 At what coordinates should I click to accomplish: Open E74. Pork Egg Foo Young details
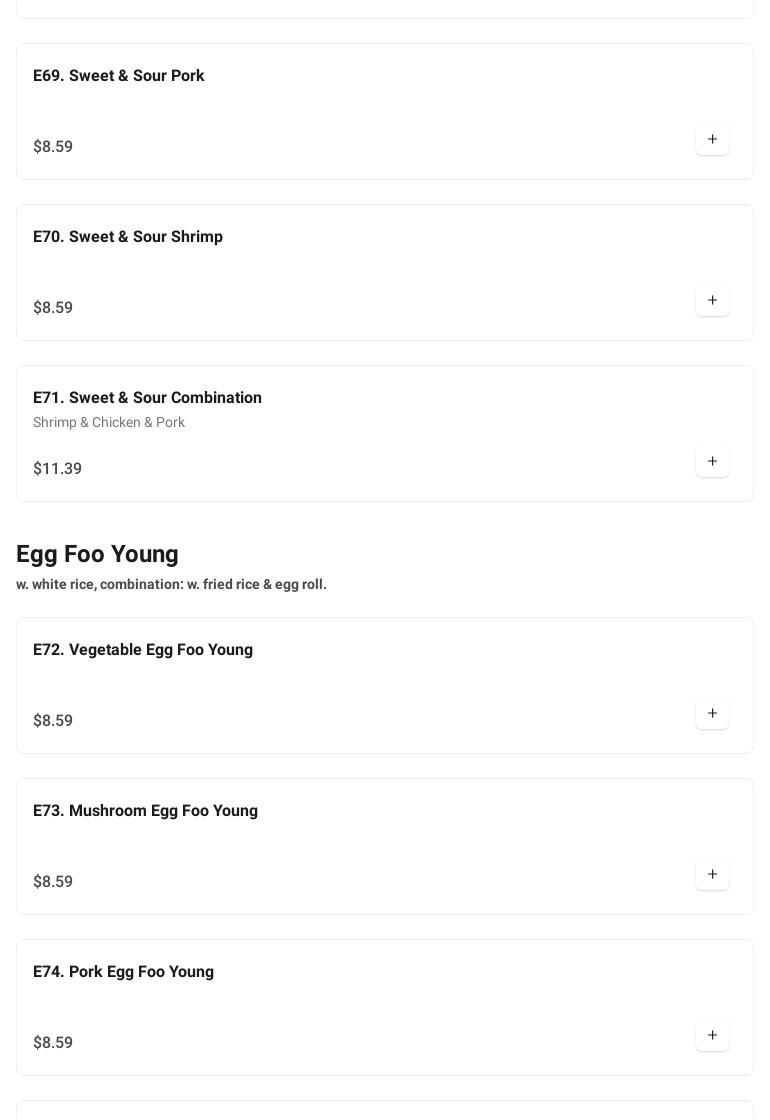click(x=123, y=972)
